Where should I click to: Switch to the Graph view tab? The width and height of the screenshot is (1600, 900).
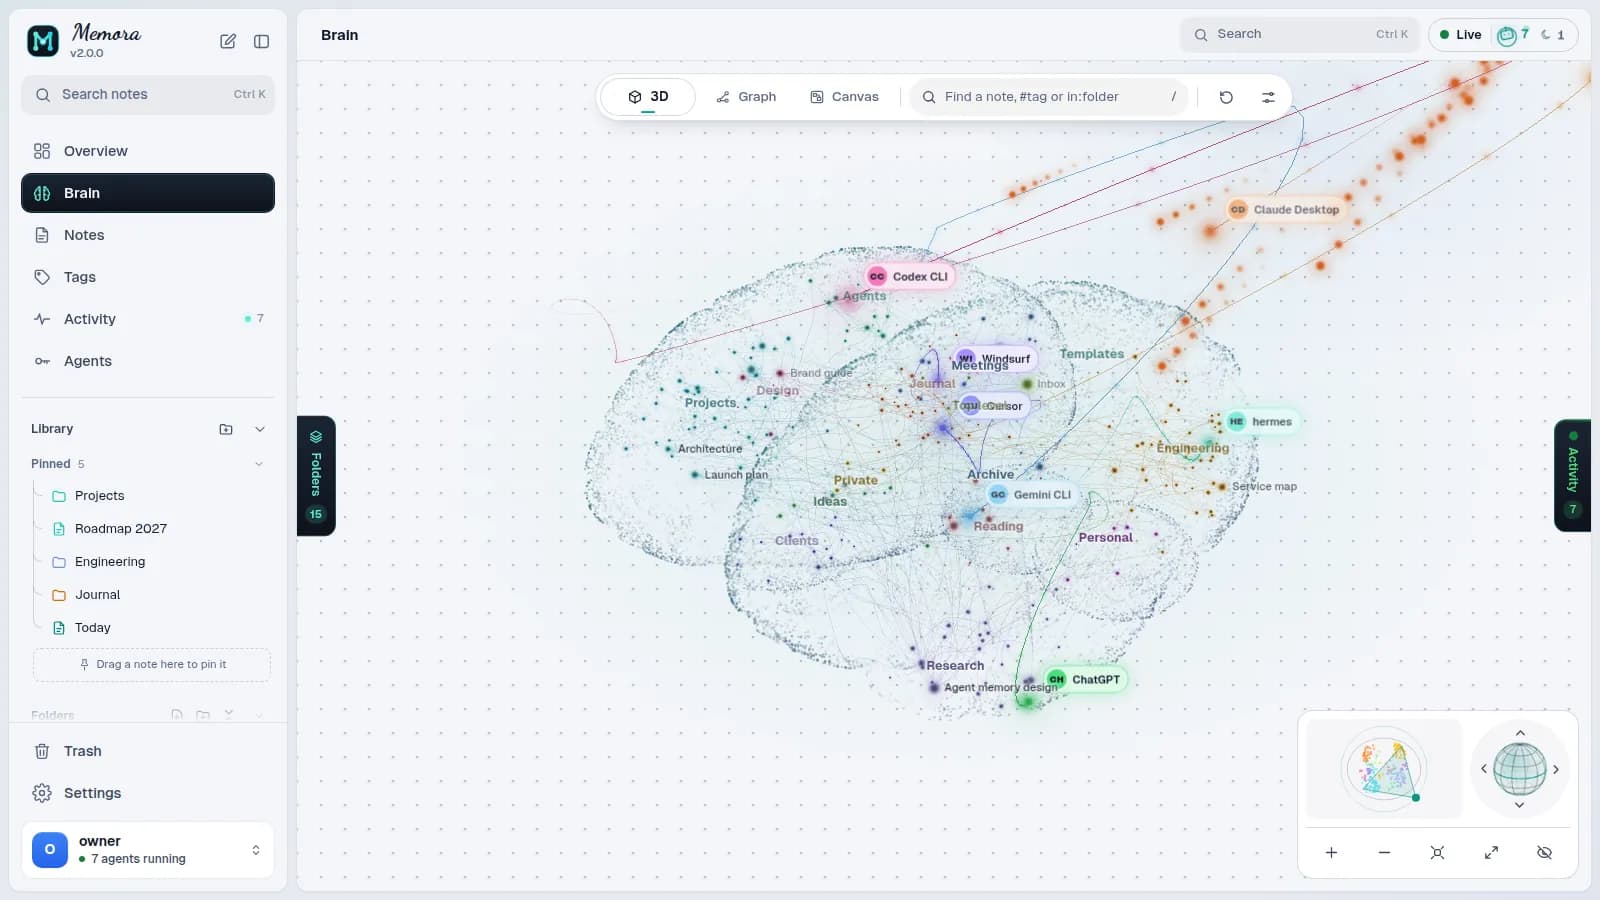click(x=746, y=97)
